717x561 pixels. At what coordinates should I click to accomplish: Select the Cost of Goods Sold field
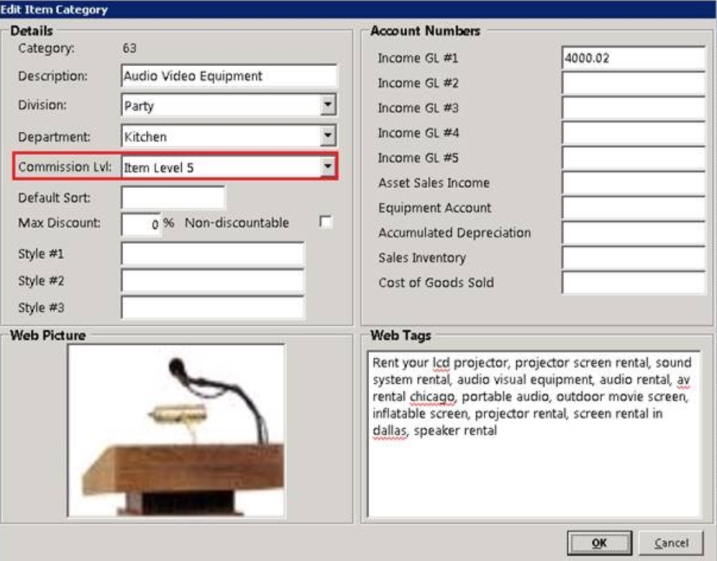pyautogui.click(x=632, y=283)
